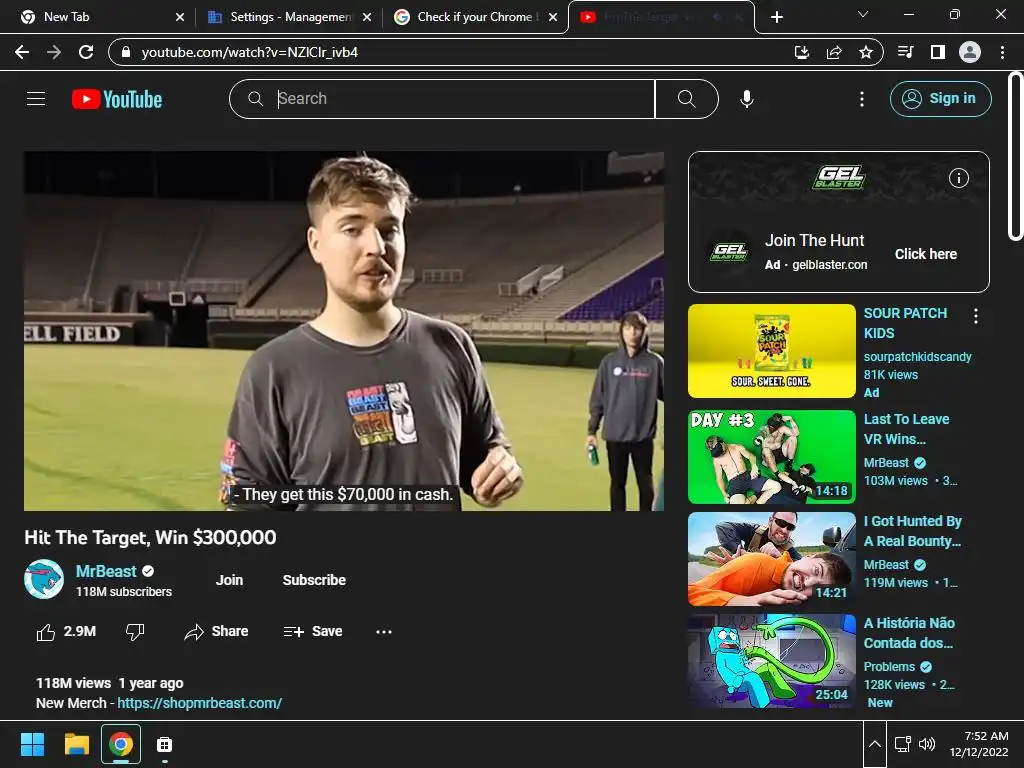Go back in Chrome
Screen dimensions: 1024x768
point(22,52)
